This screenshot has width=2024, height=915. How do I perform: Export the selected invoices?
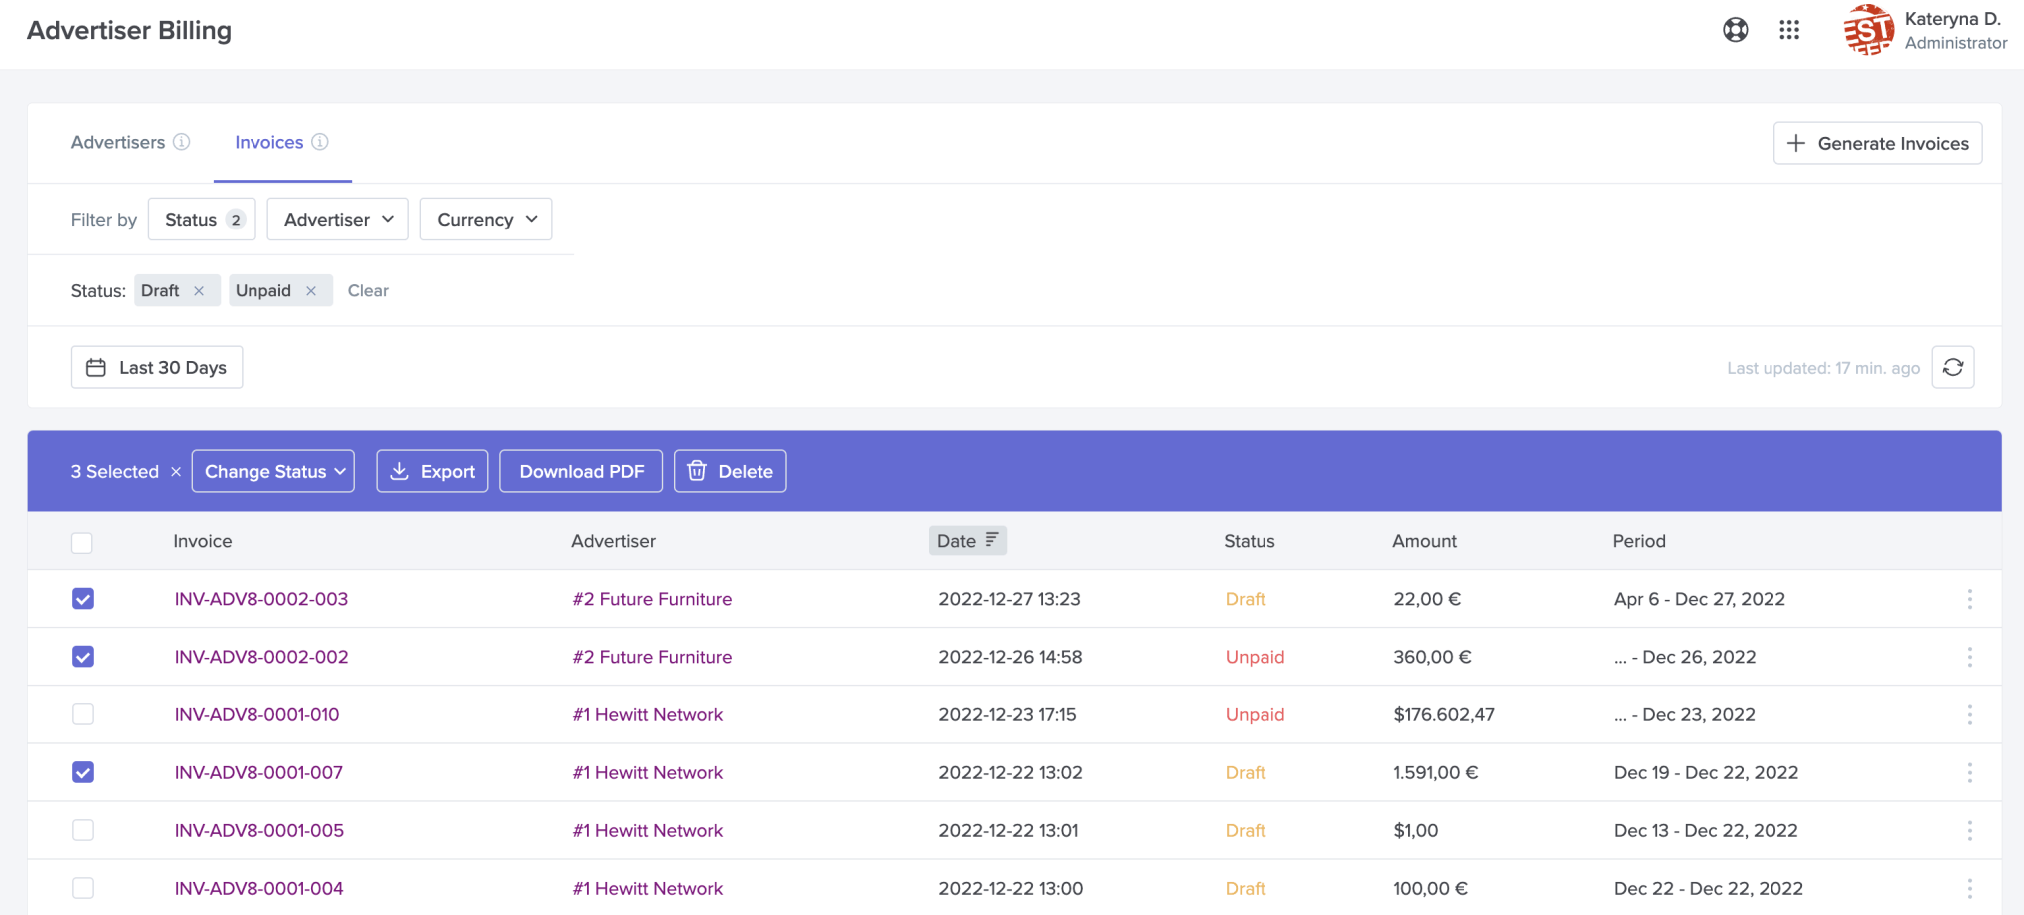click(x=432, y=471)
